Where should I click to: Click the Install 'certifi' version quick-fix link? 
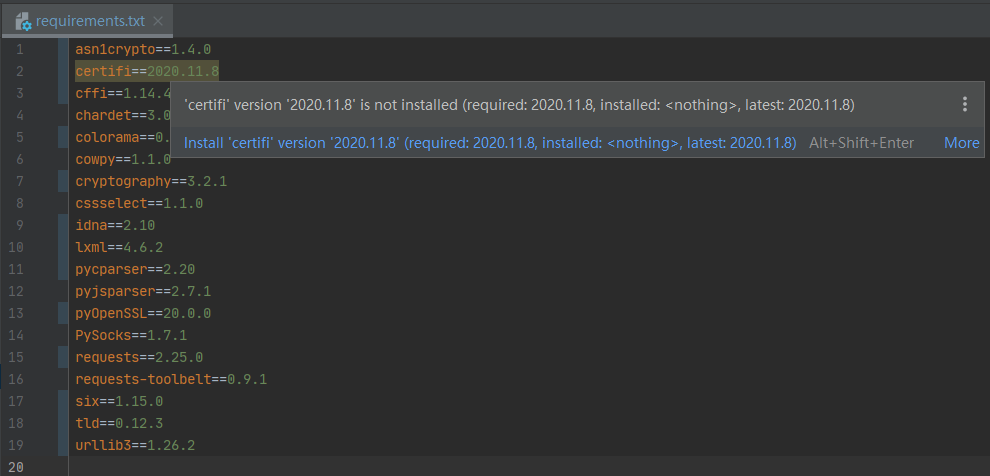tap(490, 142)
